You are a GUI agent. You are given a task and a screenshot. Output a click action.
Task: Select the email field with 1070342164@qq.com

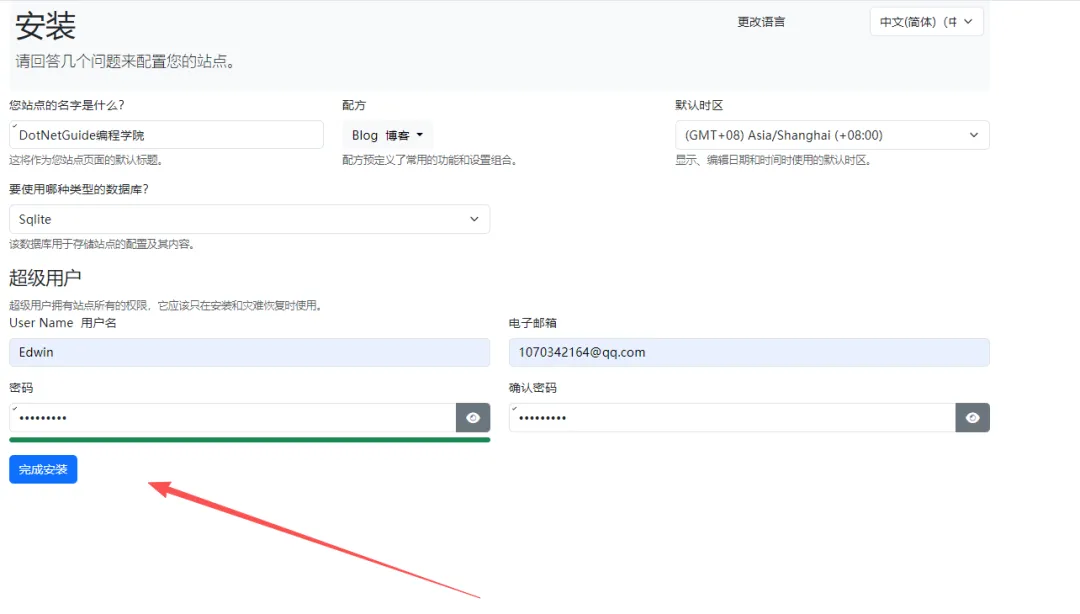coord(748,352)
